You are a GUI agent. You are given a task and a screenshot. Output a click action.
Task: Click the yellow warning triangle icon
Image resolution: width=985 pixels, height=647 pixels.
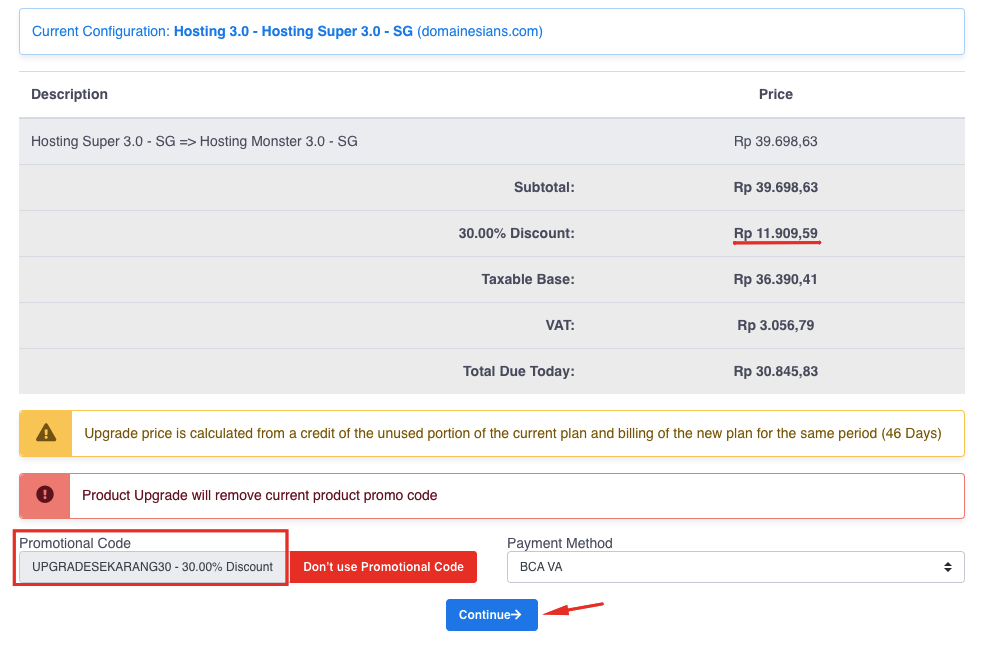click(x=44, y=433)
